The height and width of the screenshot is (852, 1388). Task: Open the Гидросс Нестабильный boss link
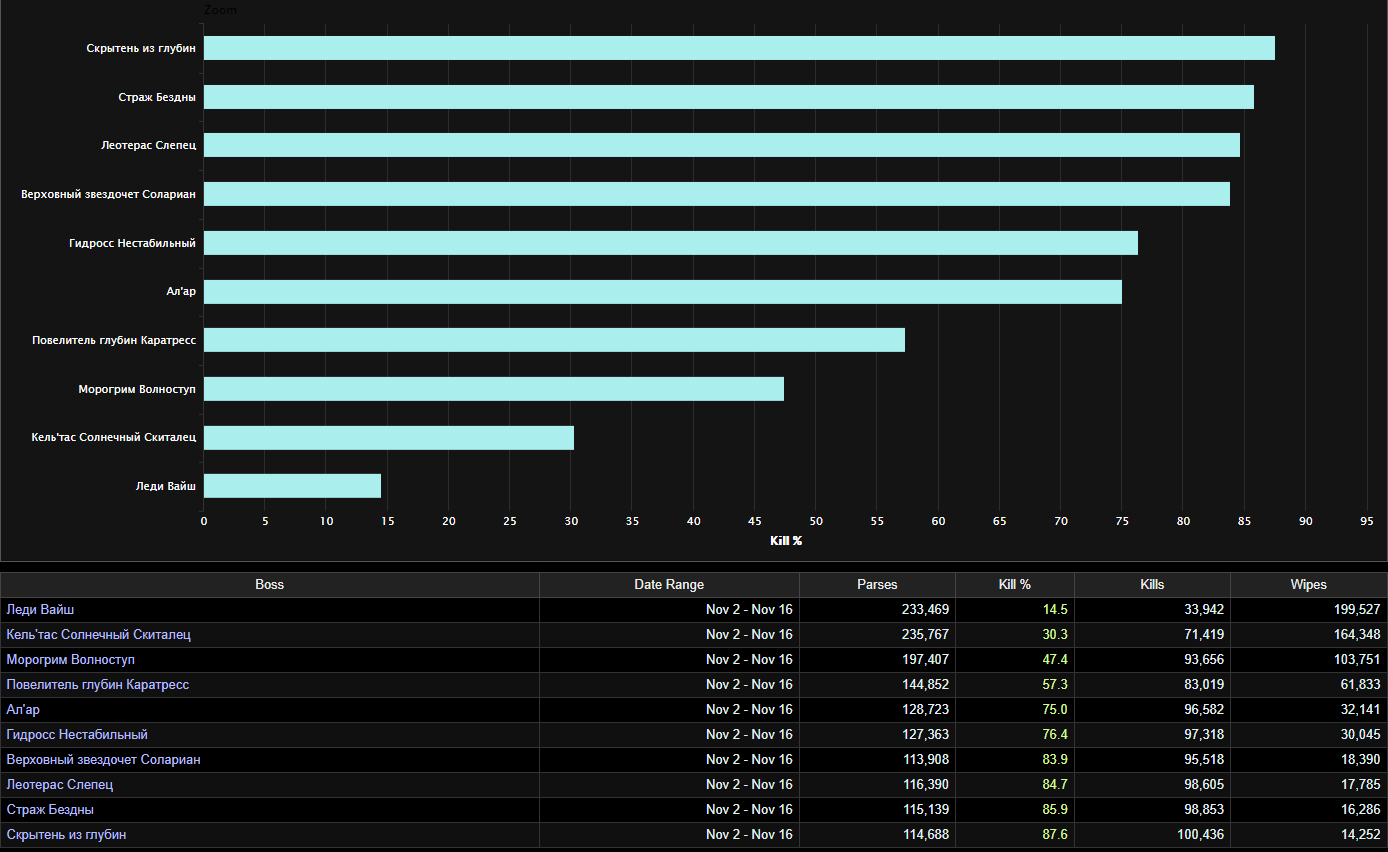pos(77,734)
